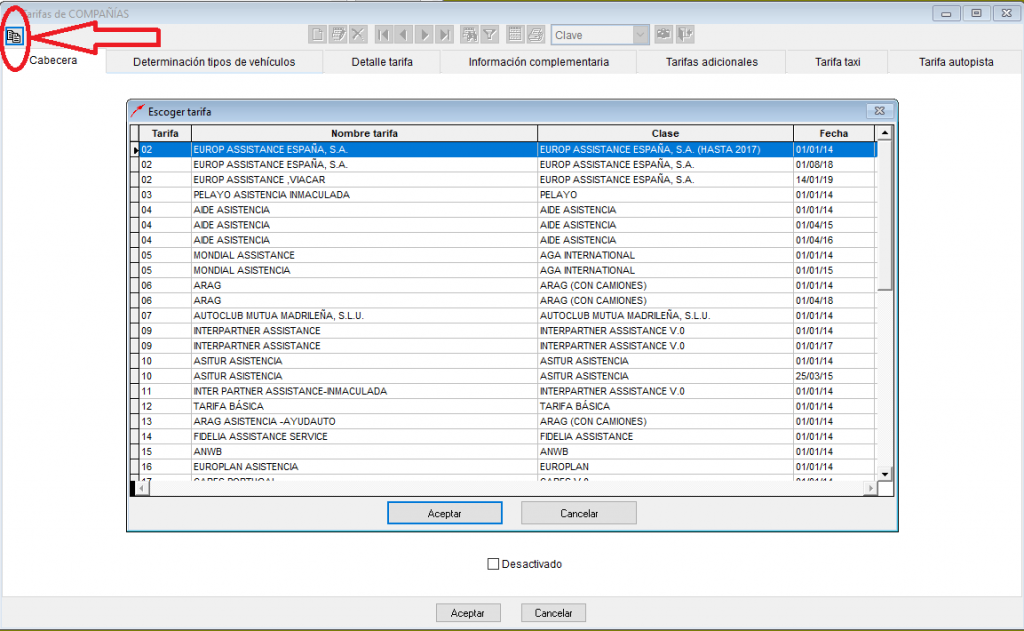1024x631 pixels.
Task: Click the filter funnel icon
Action: coord(490,35)
